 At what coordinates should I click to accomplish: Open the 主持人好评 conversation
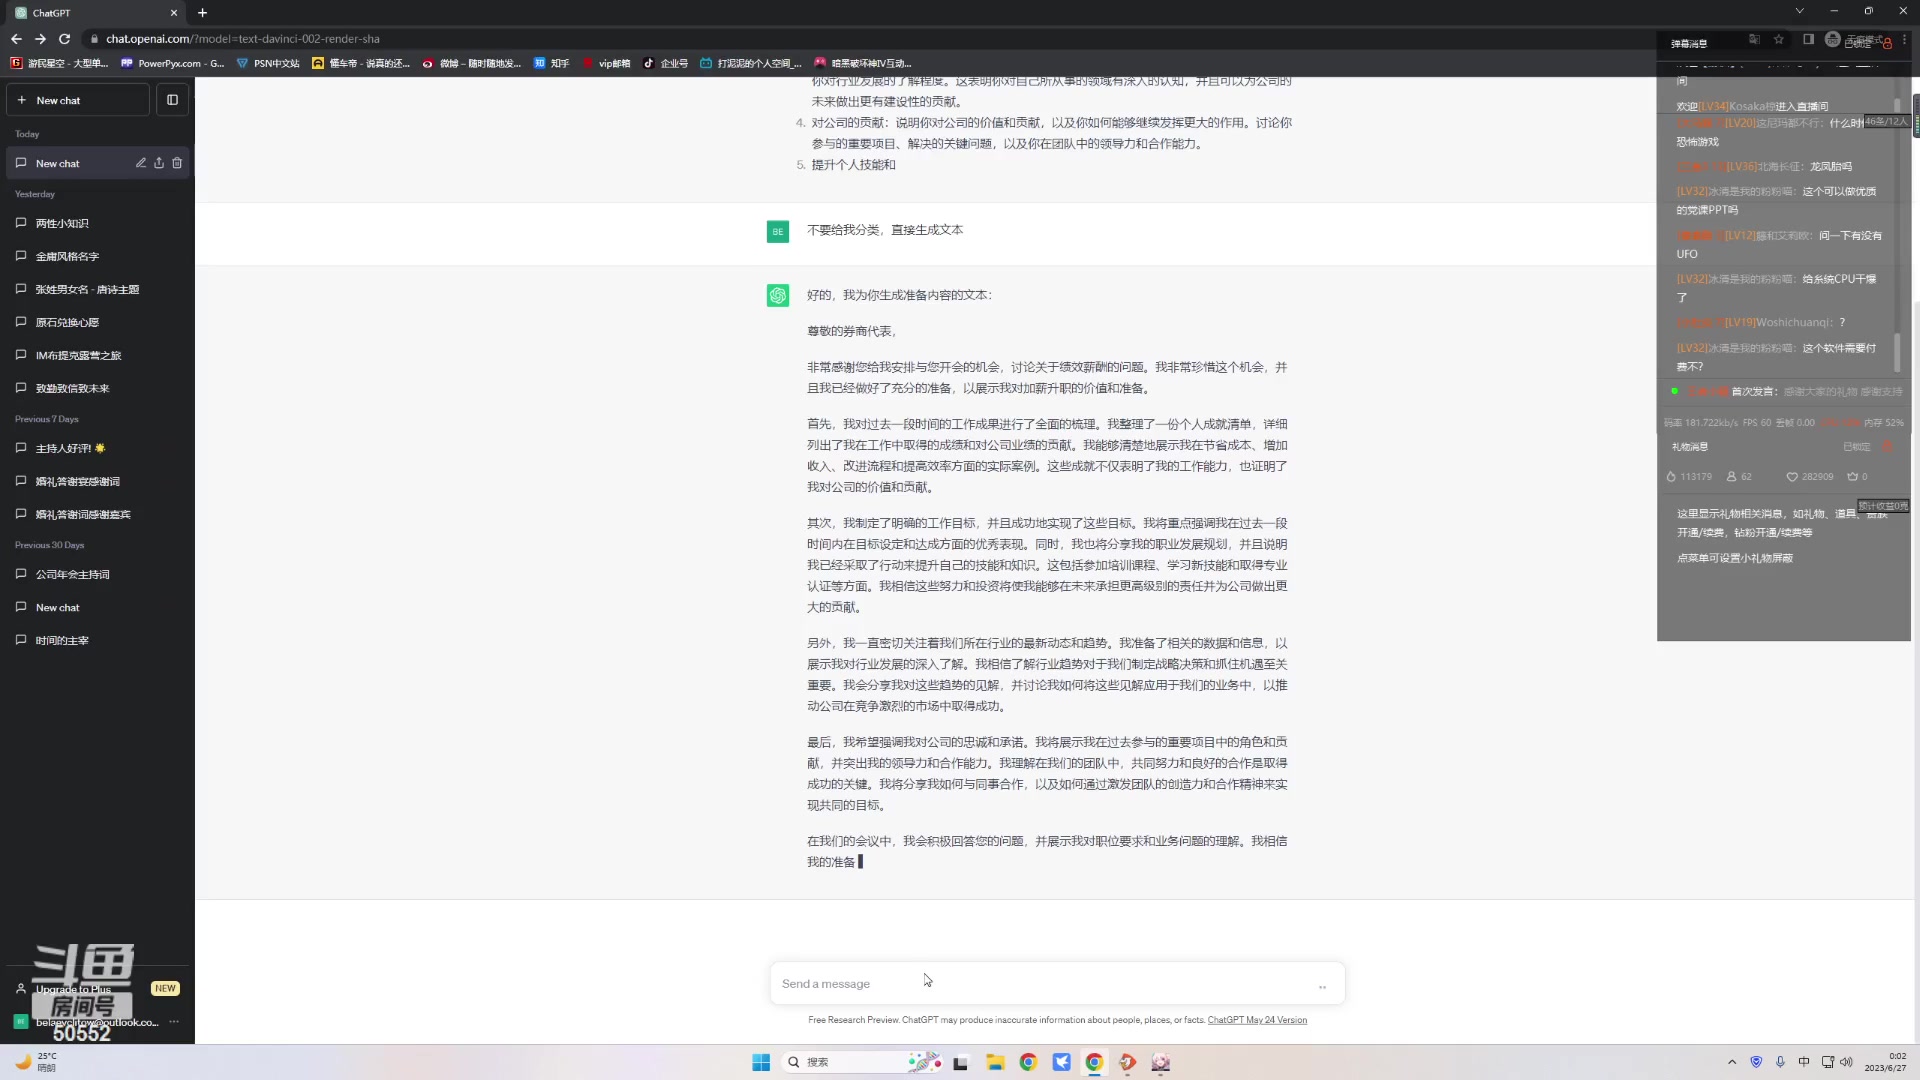97,448
